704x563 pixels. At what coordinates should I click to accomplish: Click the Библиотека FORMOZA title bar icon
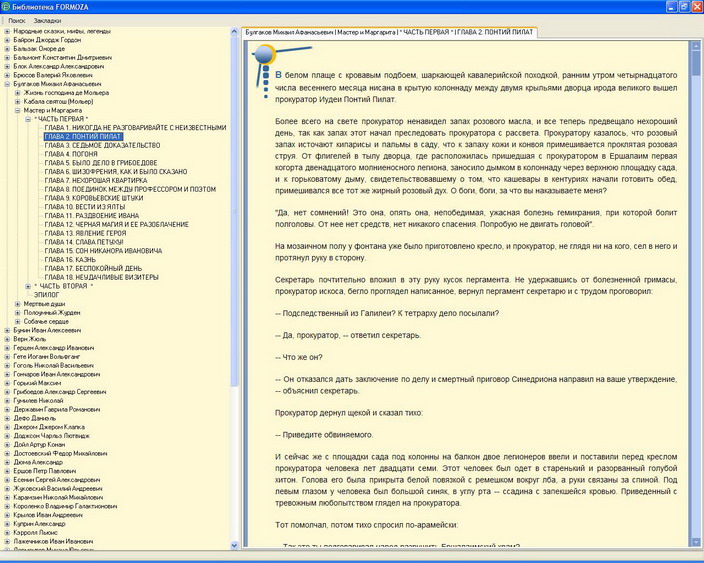(x=6, y=7)
